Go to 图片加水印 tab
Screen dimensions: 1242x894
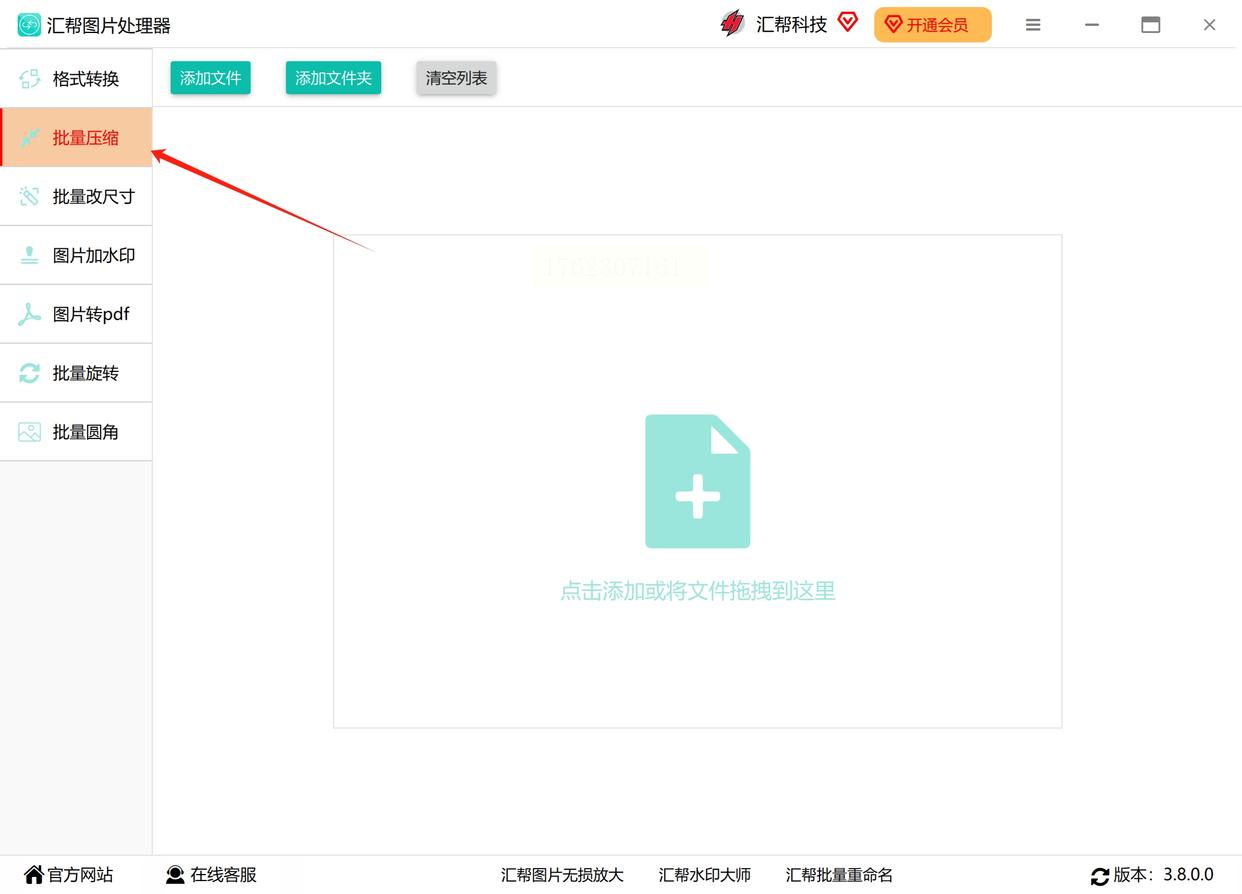(76, 255)
